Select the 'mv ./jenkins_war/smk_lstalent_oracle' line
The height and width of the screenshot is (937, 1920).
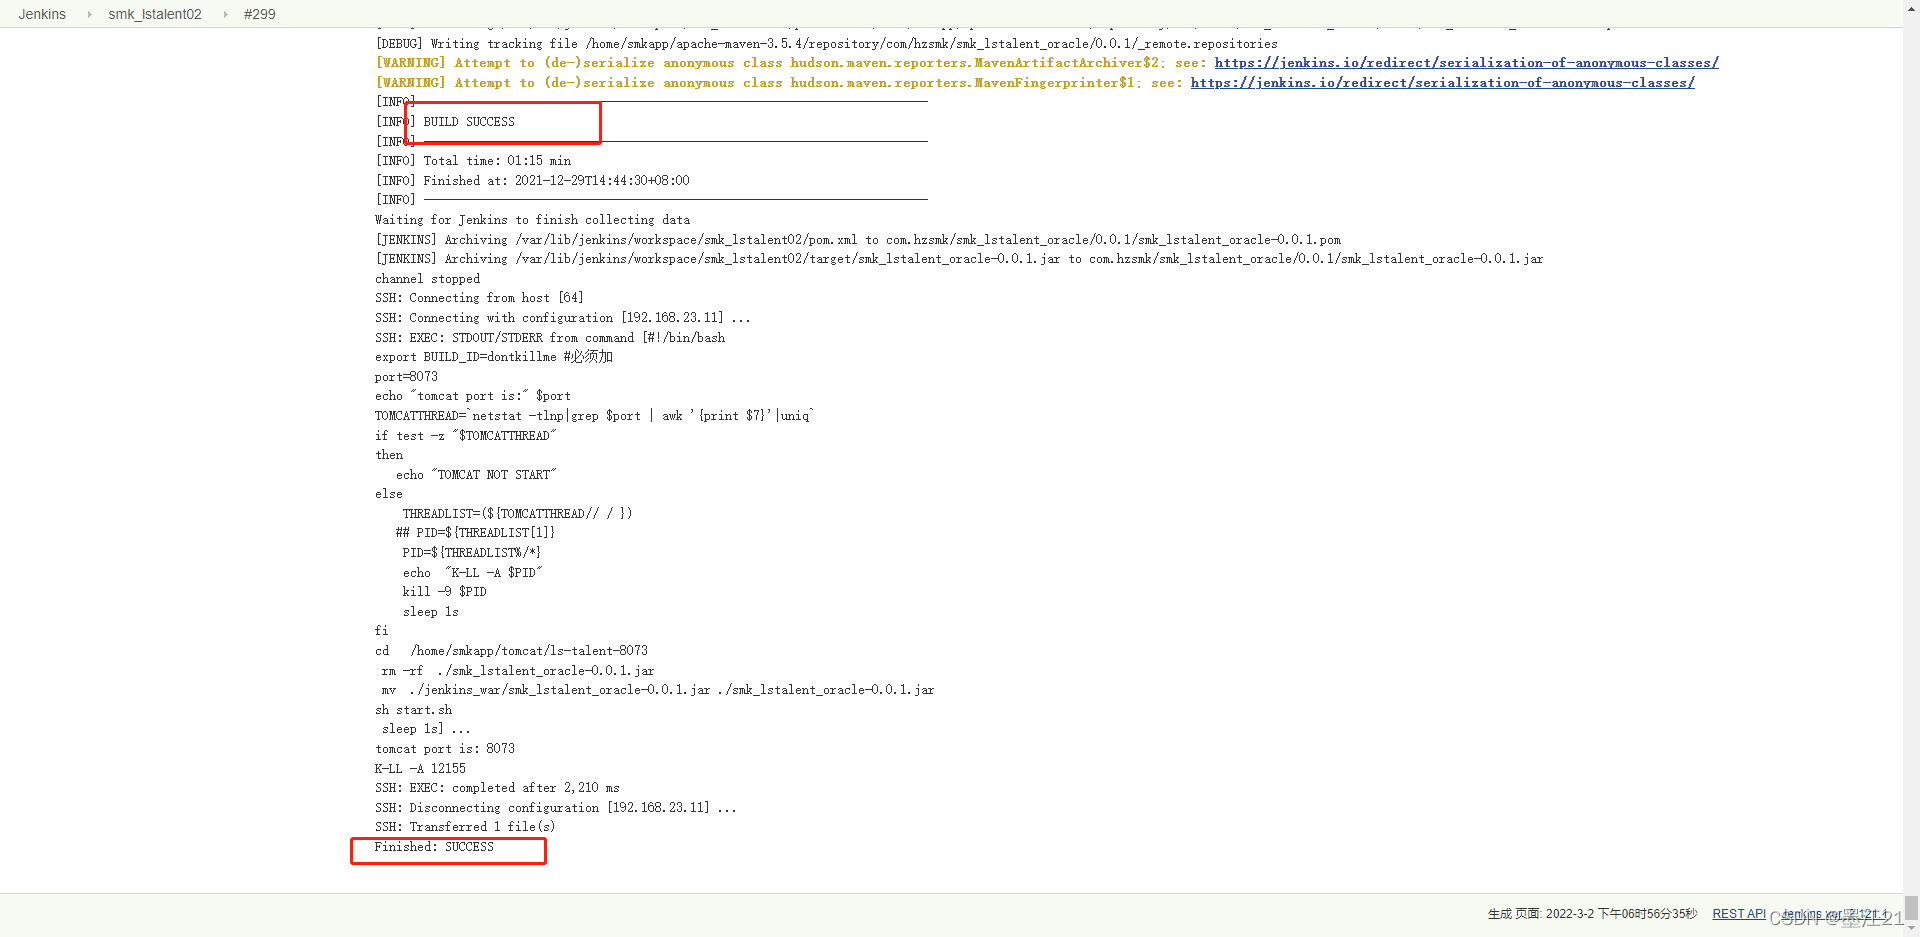(x=658, y=690)
